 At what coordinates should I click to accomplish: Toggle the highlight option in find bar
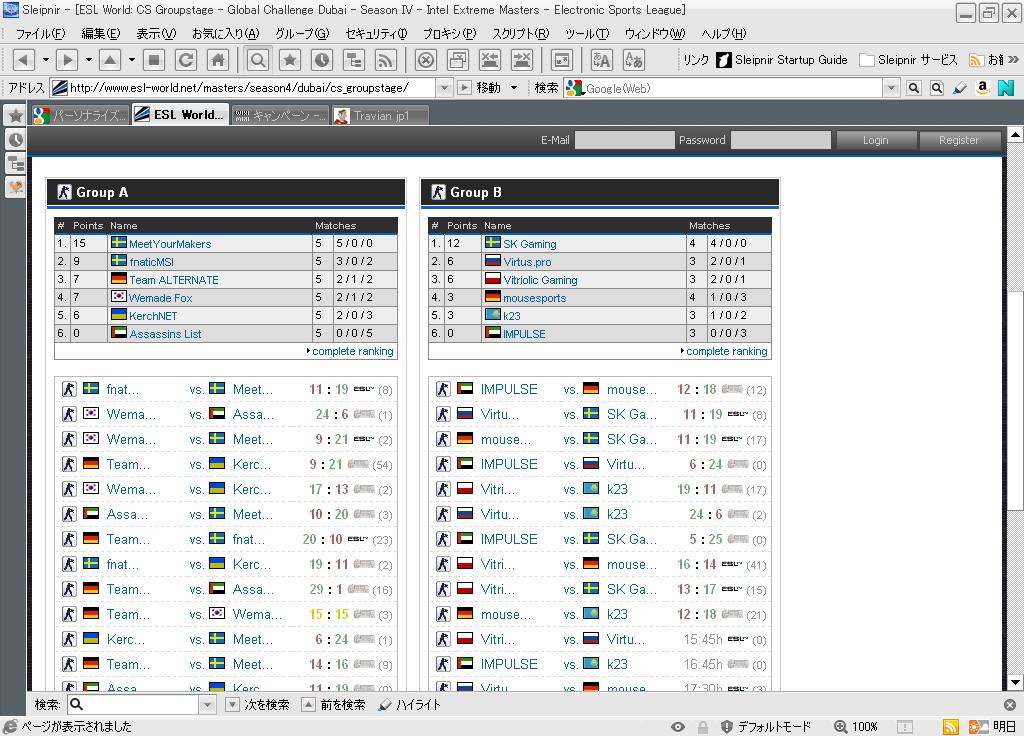pos(409,705)
